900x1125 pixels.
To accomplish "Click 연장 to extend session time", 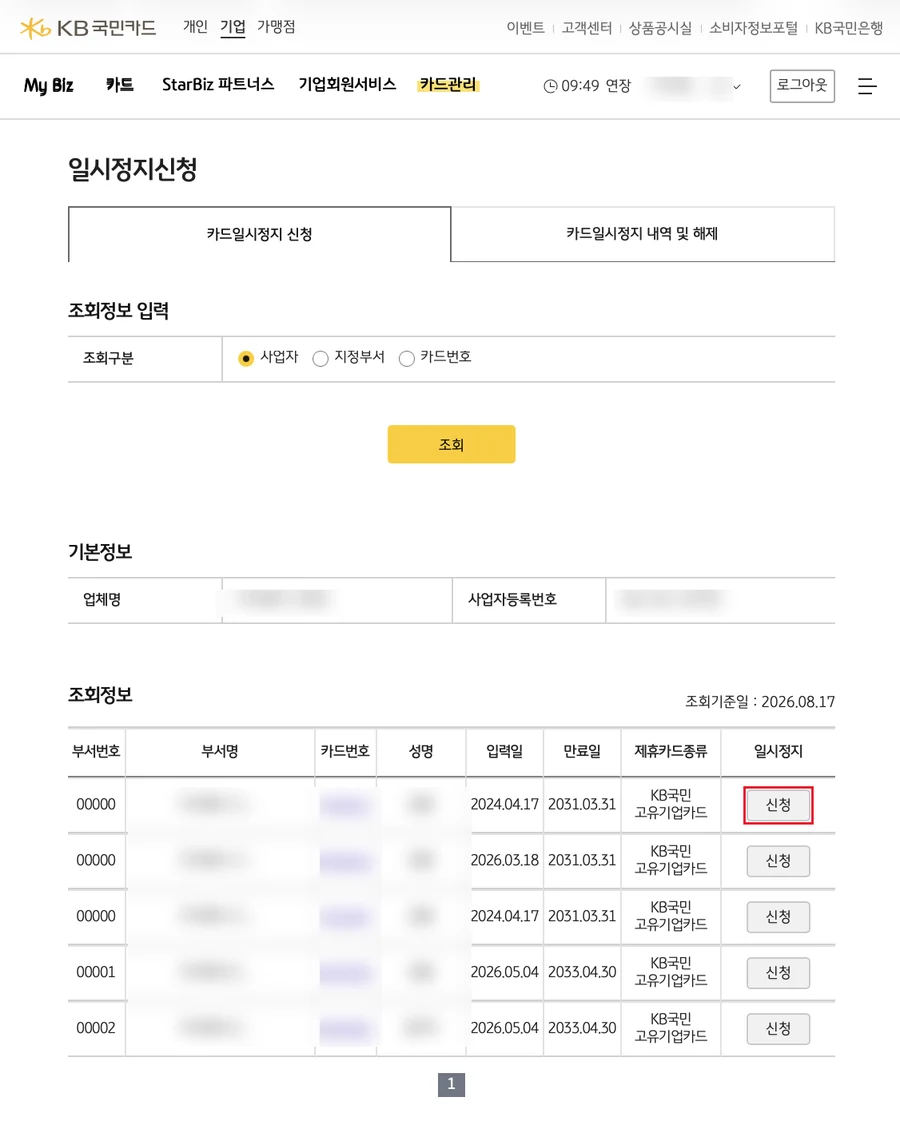I will [x=618, y=86].
